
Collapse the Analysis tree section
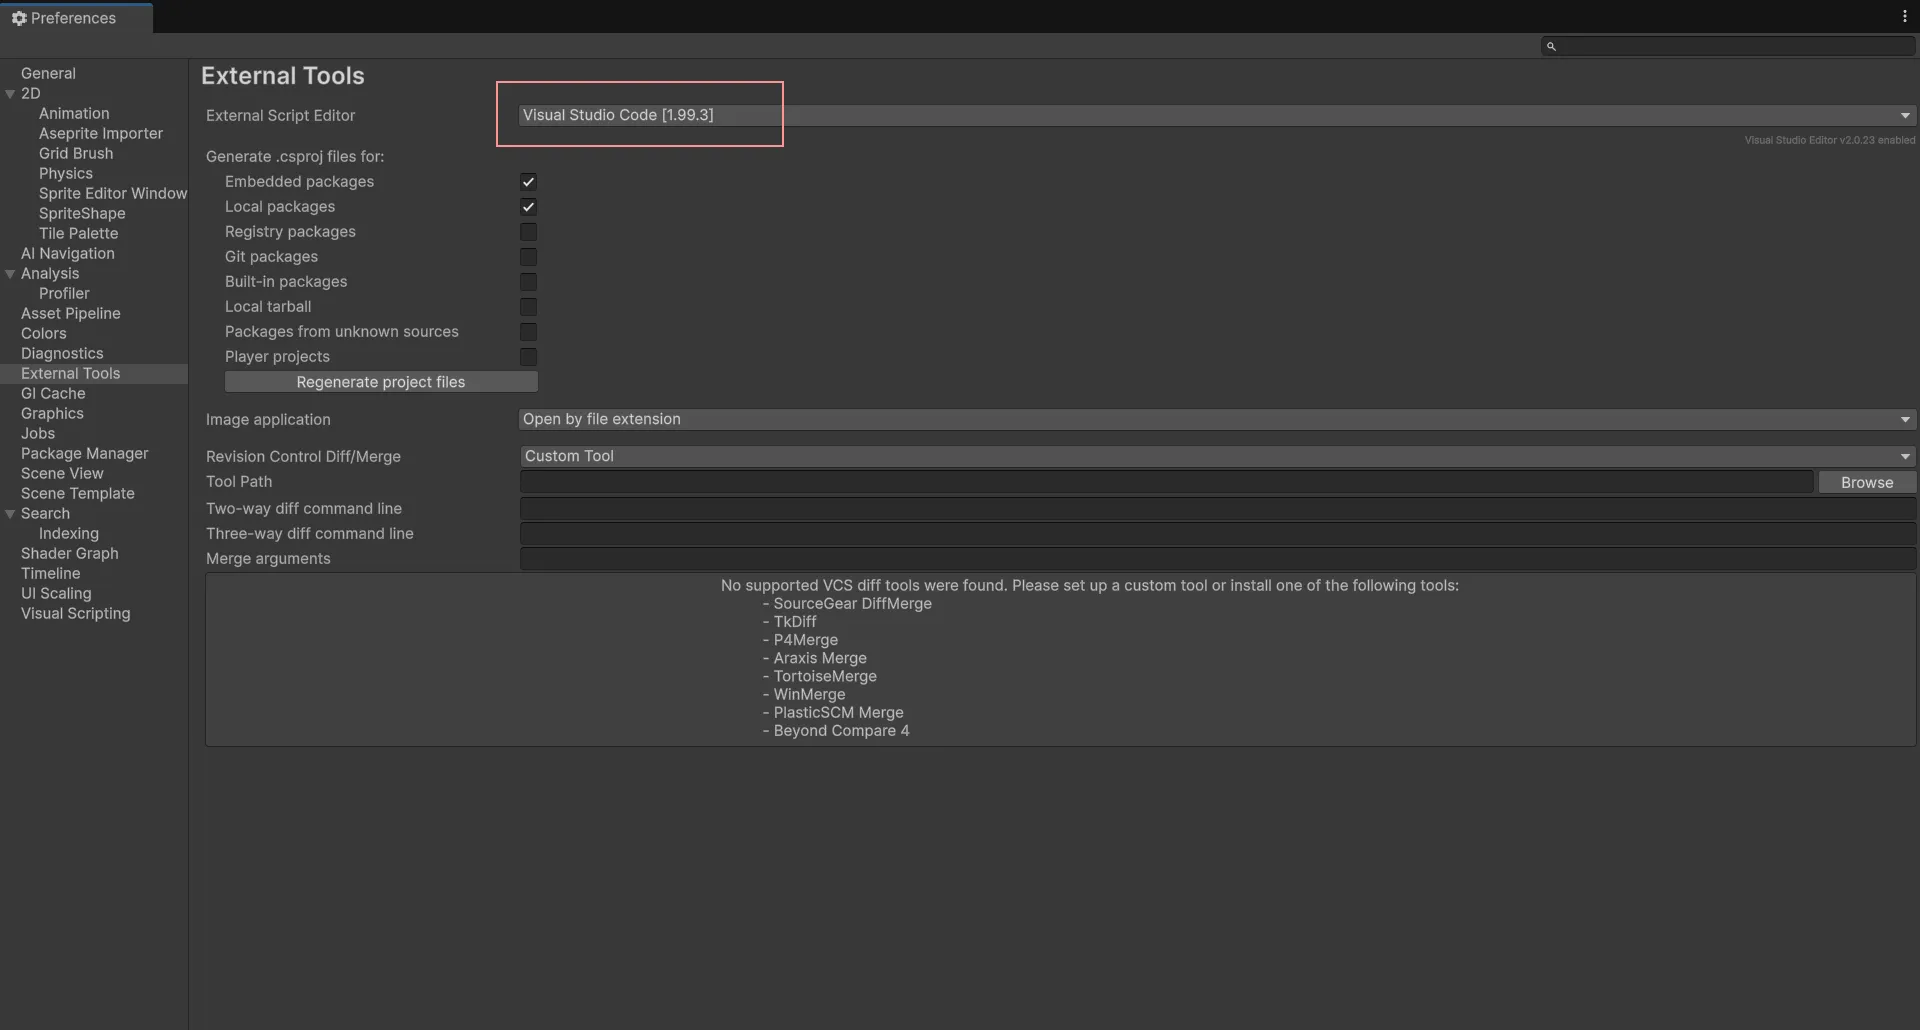pos(10,274)
